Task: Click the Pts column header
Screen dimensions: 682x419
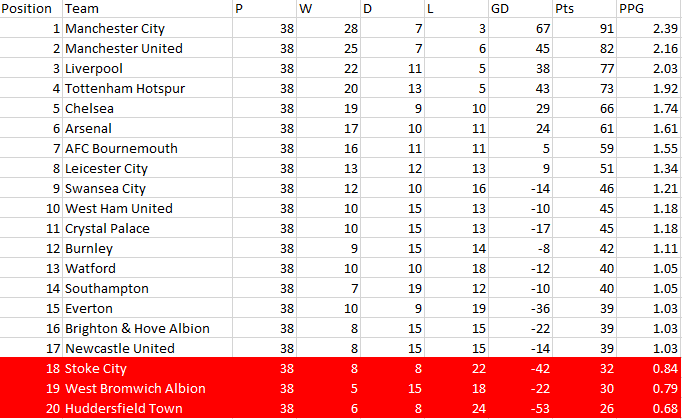Action: (x=585, y=9)
